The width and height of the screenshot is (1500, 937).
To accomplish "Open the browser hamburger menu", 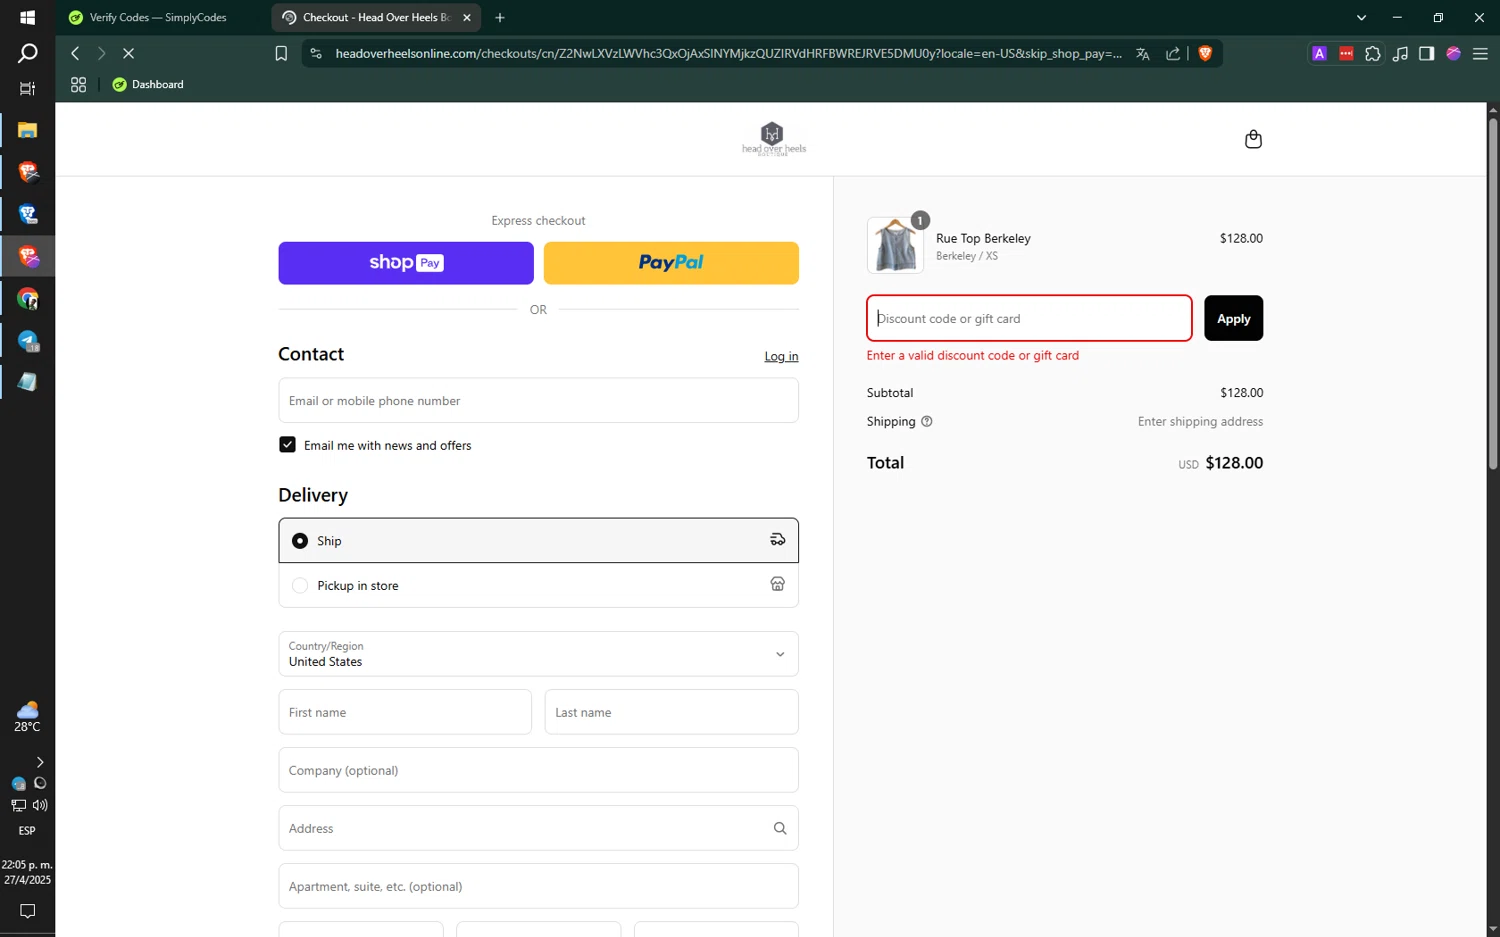I will point(1480,54).
